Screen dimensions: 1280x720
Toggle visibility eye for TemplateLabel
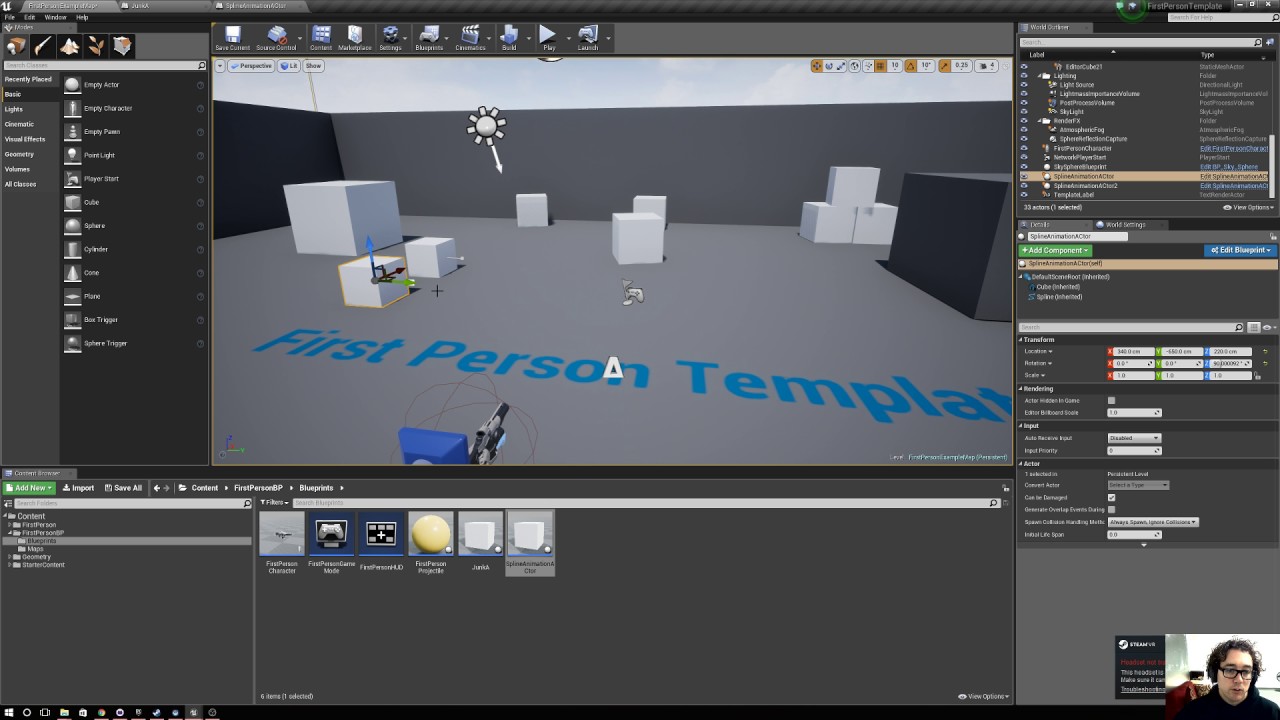pyautogui.click(x=1023, y=195)
